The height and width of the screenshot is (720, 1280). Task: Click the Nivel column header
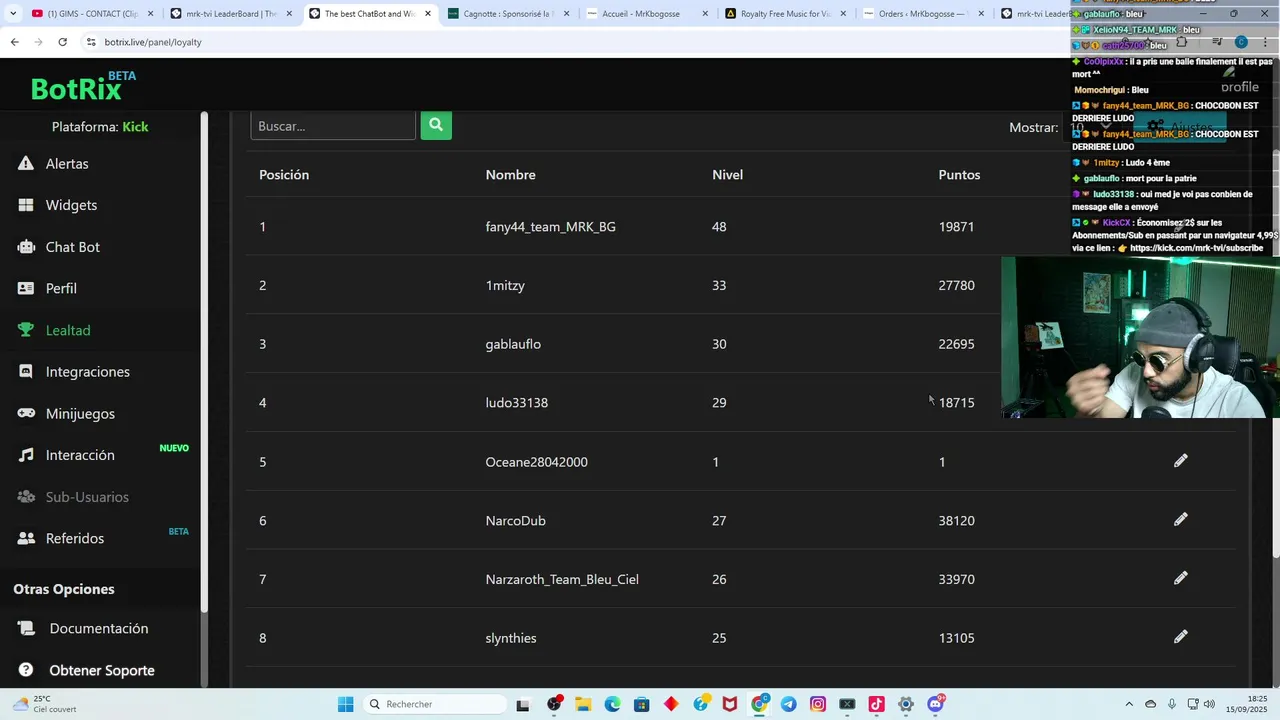tap(727, 175)
